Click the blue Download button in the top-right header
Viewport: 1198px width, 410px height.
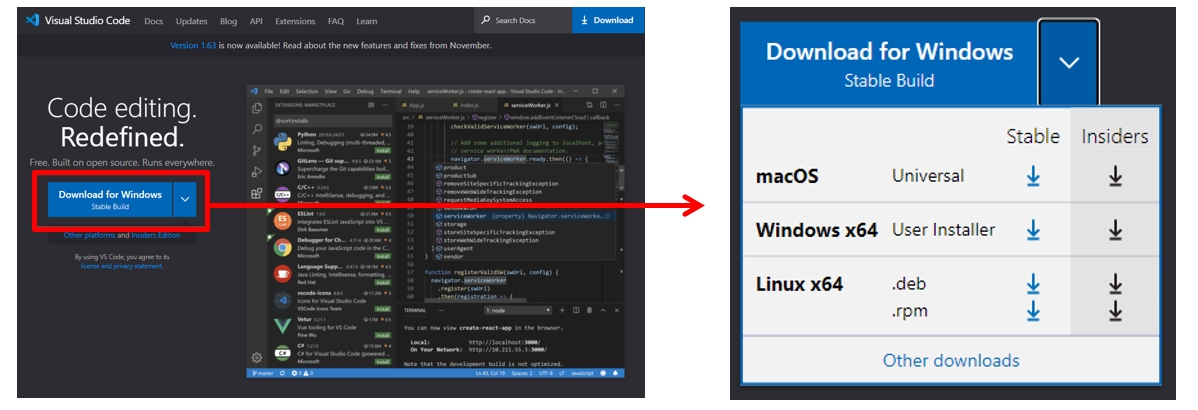click(607, 21)
